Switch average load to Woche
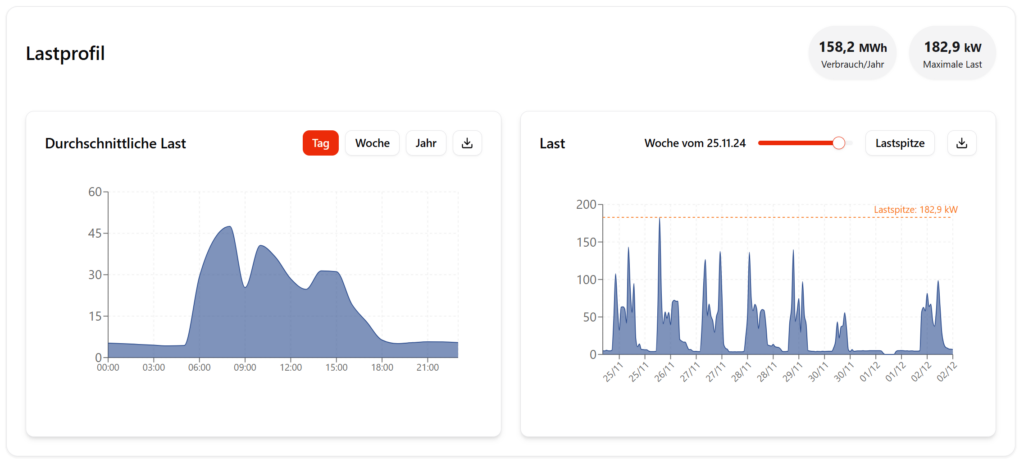1024x464 pixels. (372, 143)
